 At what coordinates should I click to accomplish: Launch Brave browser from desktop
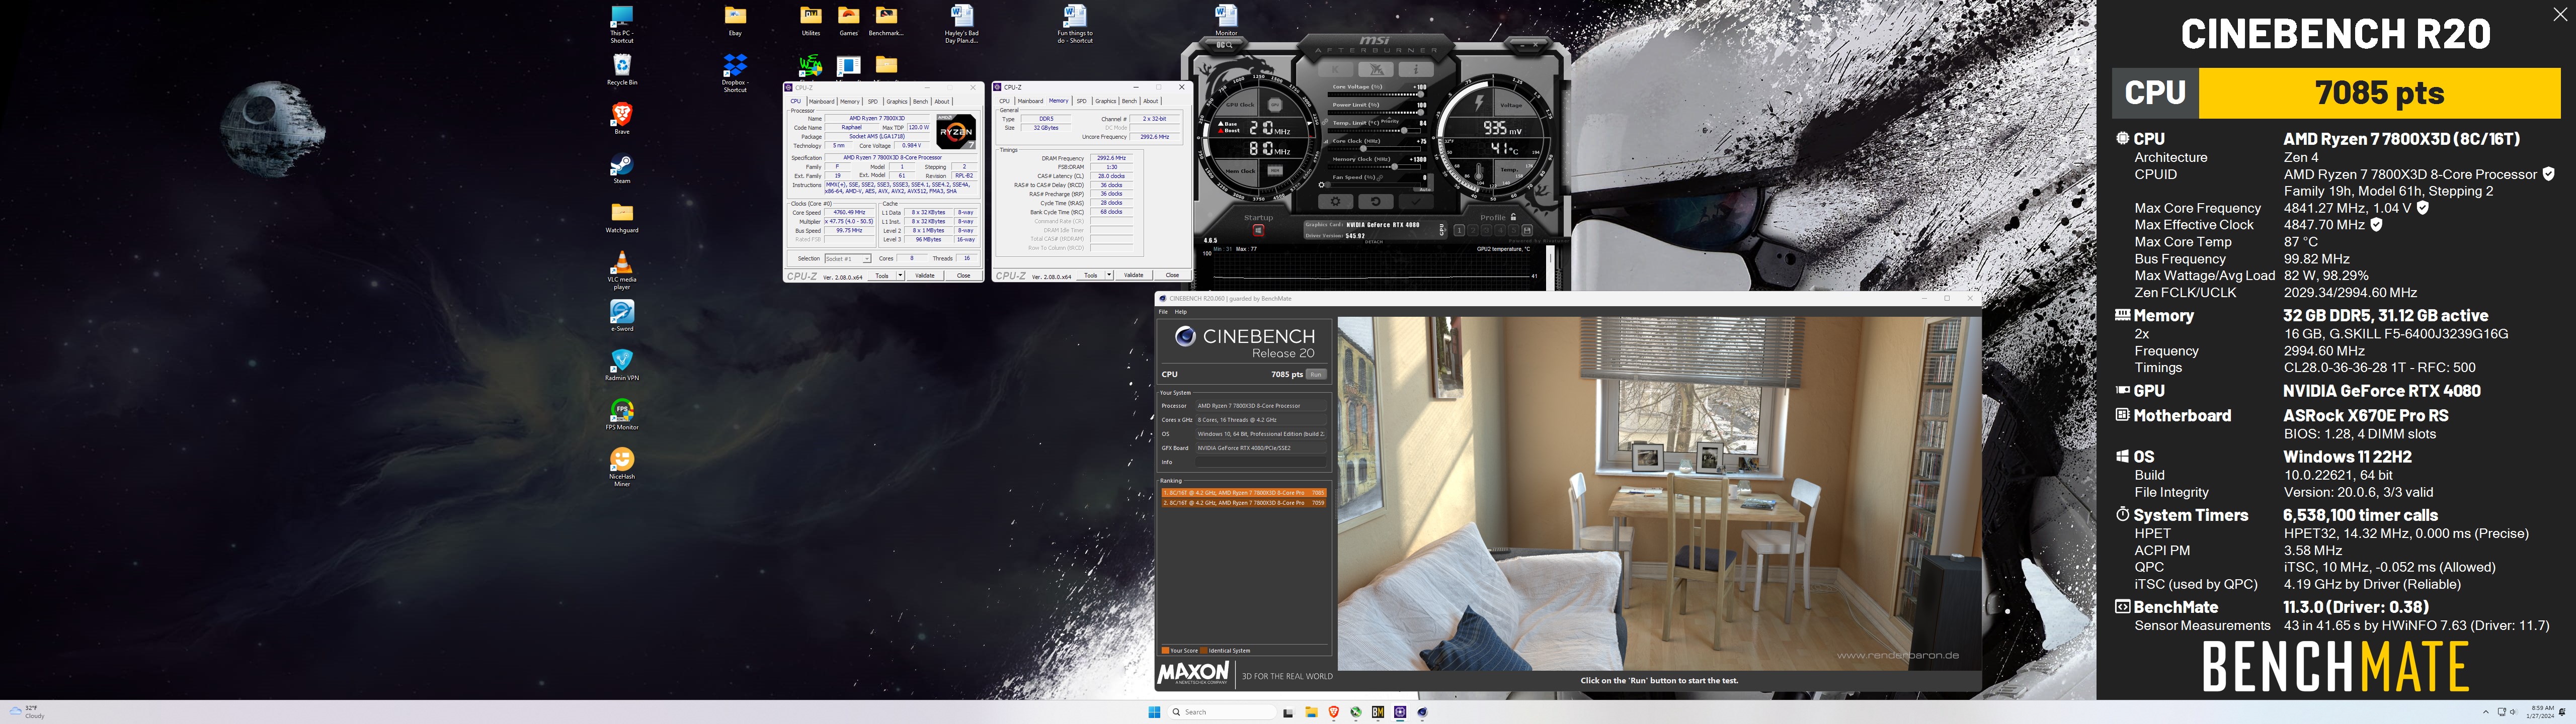(622, 118)
